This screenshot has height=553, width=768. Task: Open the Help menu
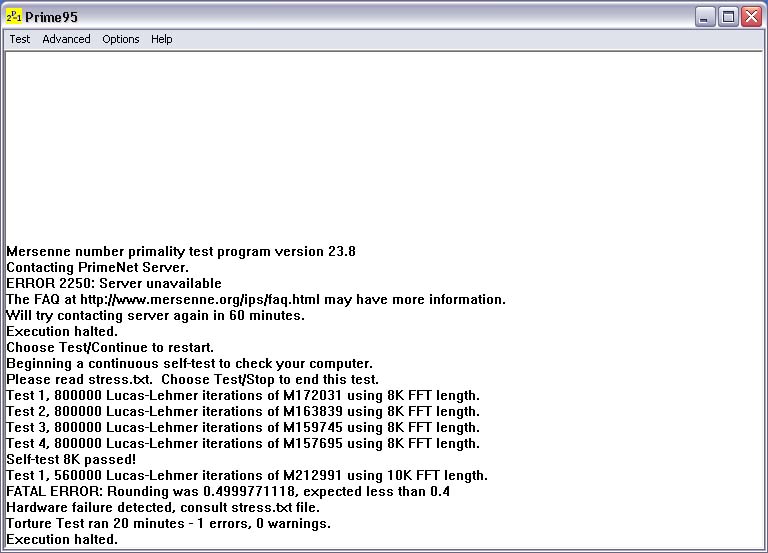[162, 39]
